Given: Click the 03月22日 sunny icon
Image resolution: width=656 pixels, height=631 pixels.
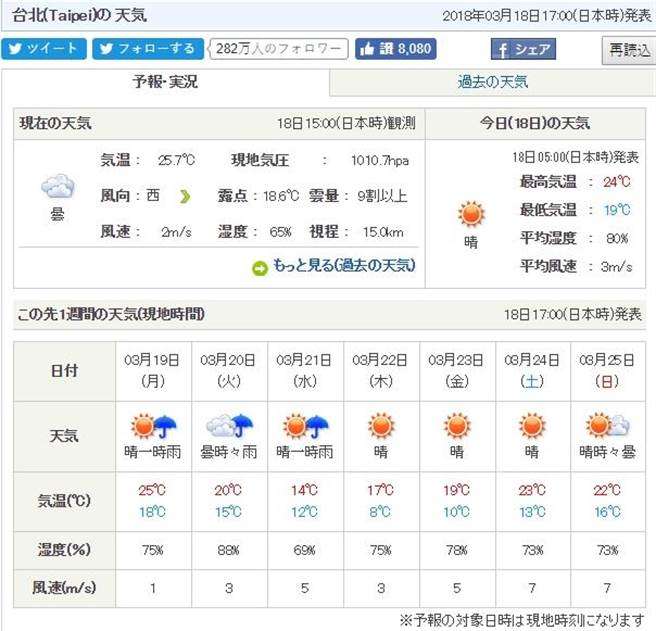Looking at the screenshot, I should click(380, 427).
